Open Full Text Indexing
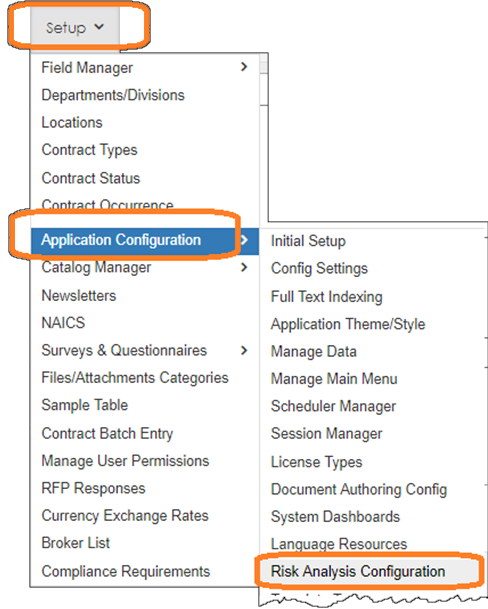This screenshot has height=609, width=488. click(x=327, y=297)
